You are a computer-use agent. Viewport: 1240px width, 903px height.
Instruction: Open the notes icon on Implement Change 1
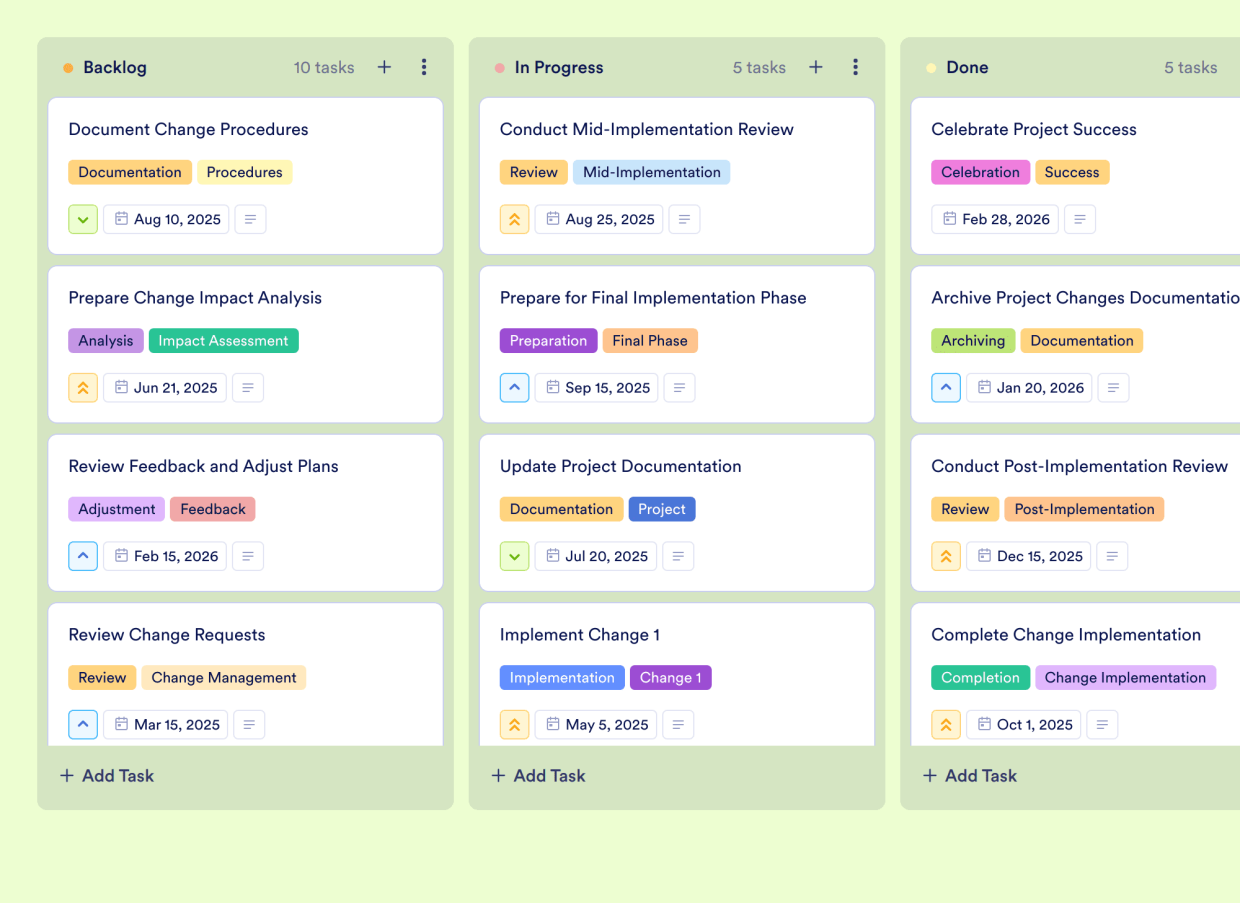678,724
